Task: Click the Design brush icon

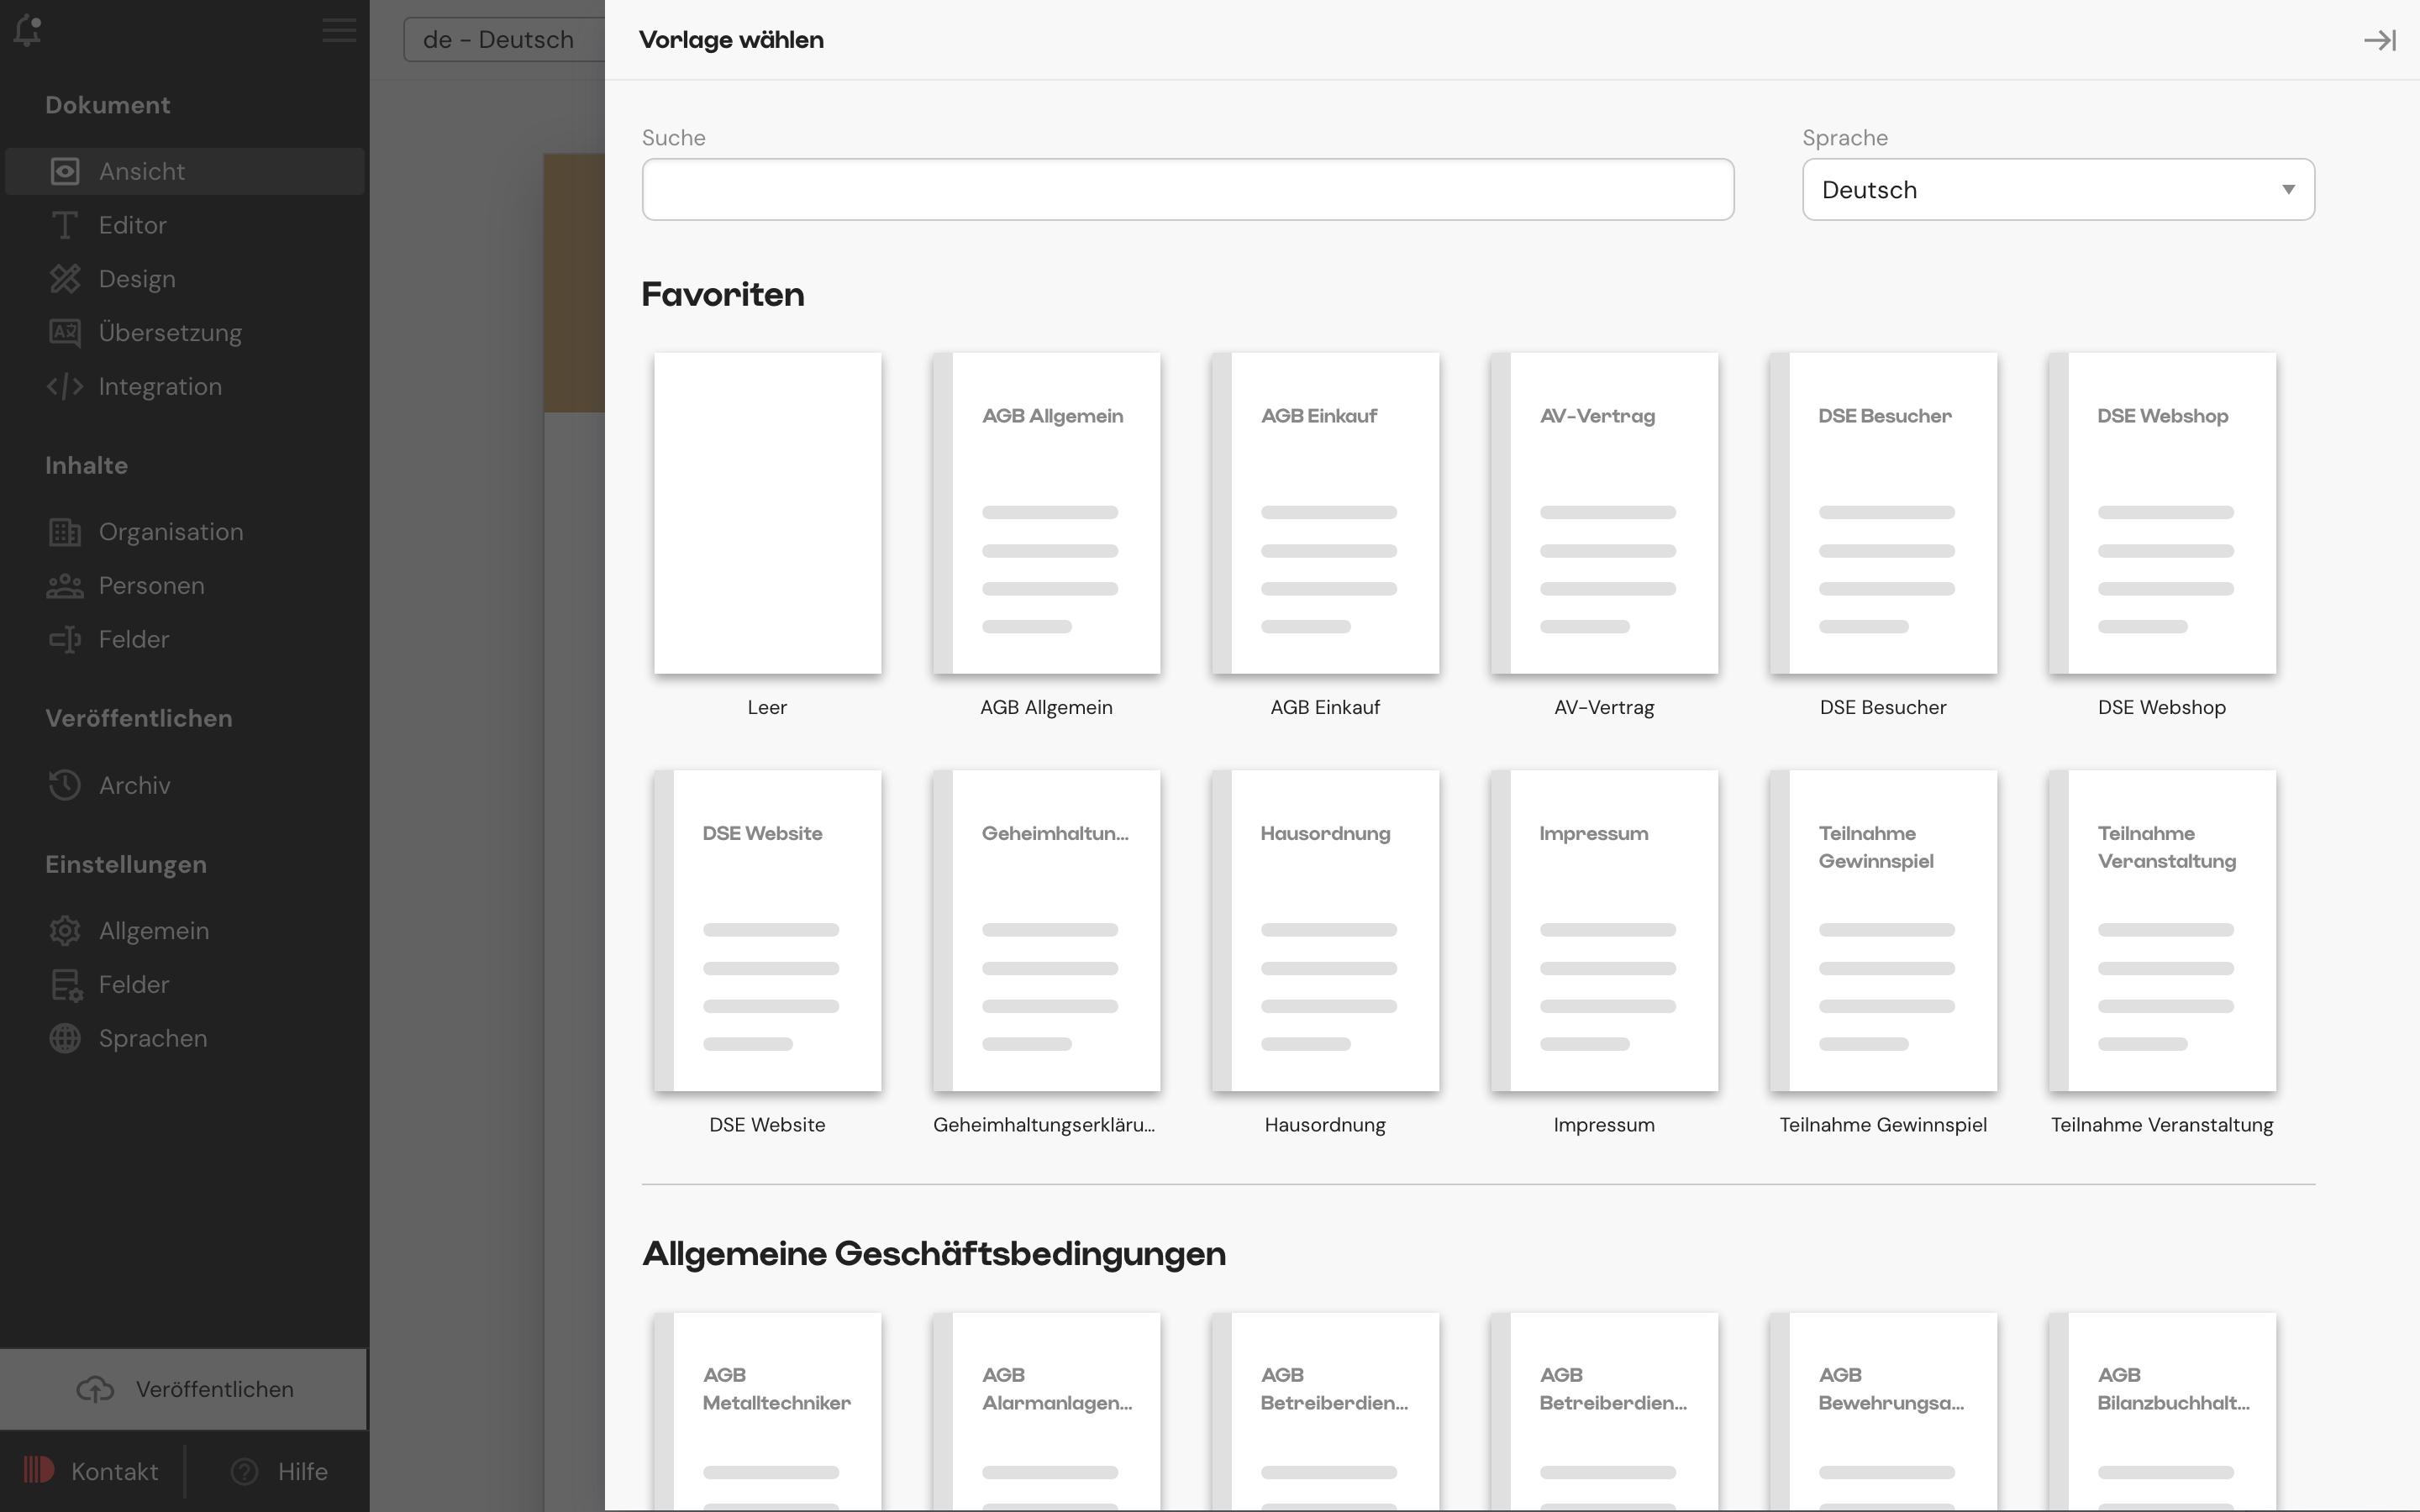Action: point(65,278)
